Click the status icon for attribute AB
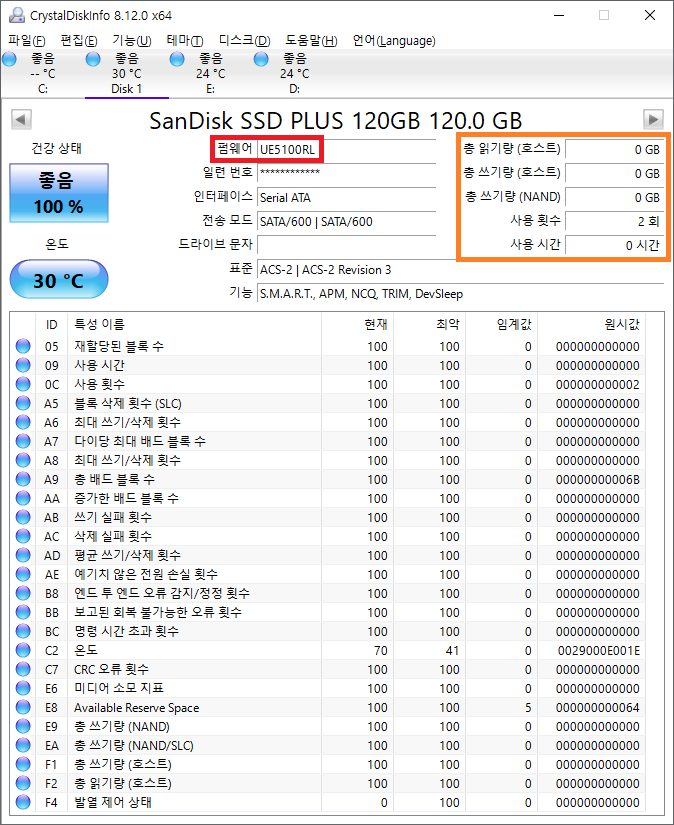Image resolution: width=674 pixels, height=825 pixels. tap(23, 517)
